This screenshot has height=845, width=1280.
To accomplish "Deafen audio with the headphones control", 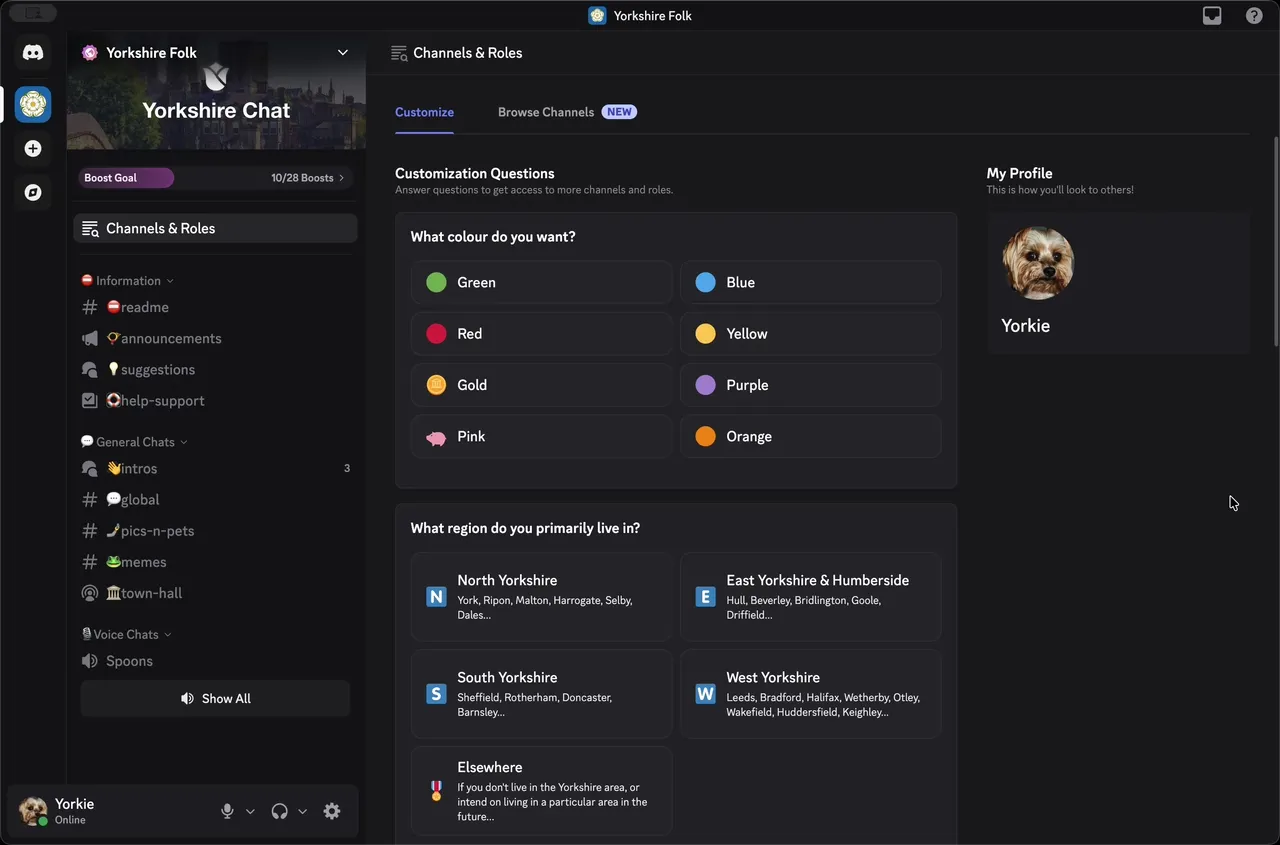I will pyautogui.click(x=279, y=811).
